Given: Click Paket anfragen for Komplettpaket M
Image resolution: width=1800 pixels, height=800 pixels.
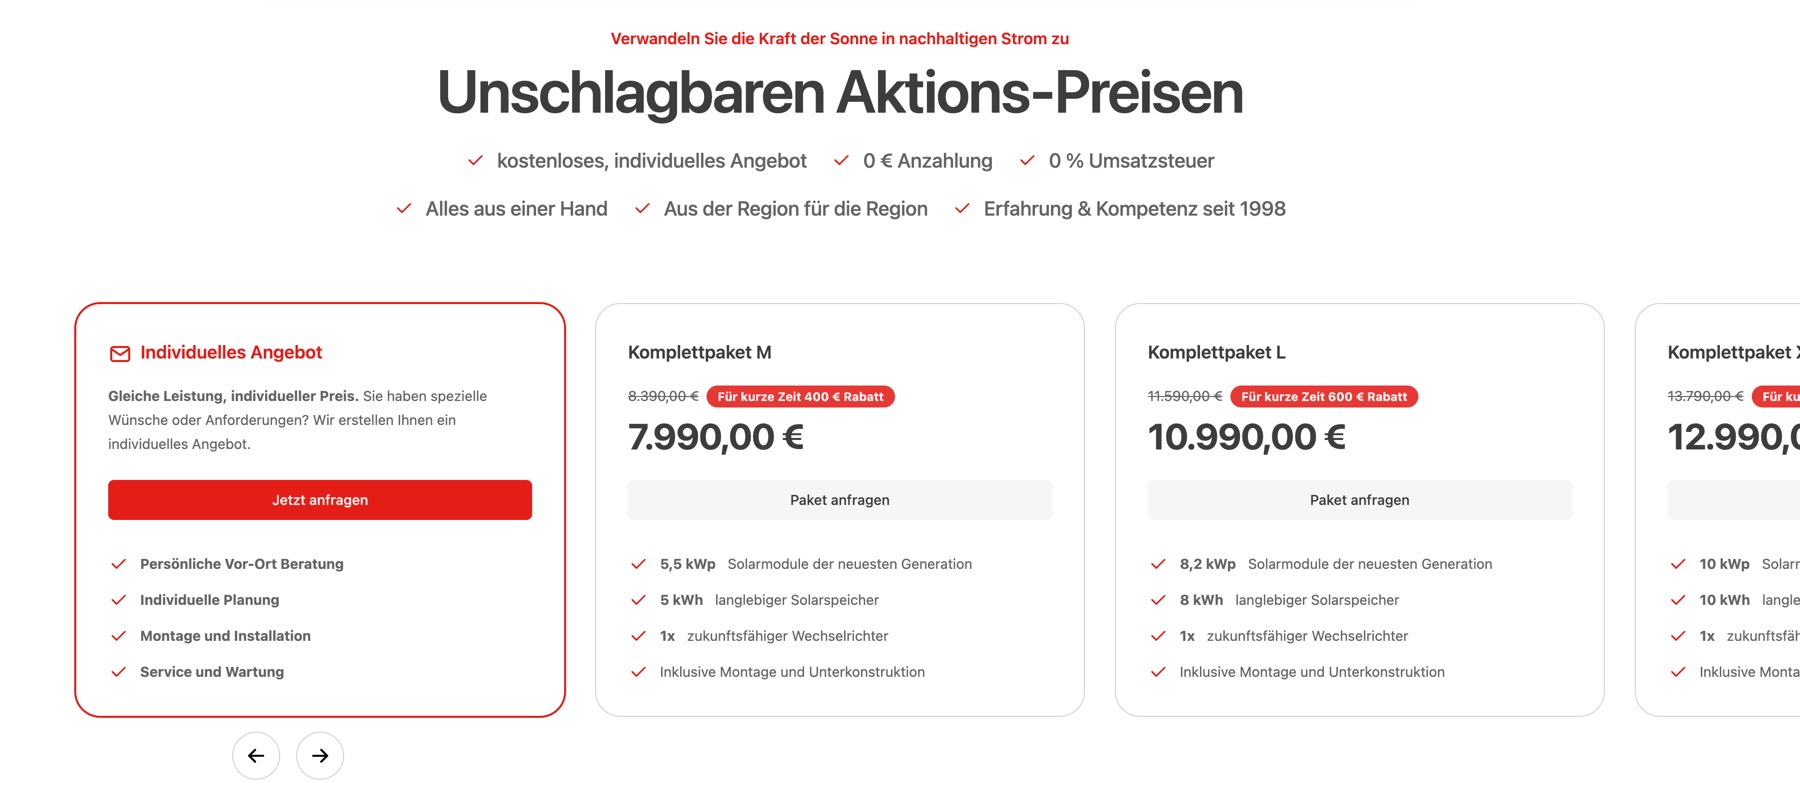Looking at the screenshot, I should 840,500.
